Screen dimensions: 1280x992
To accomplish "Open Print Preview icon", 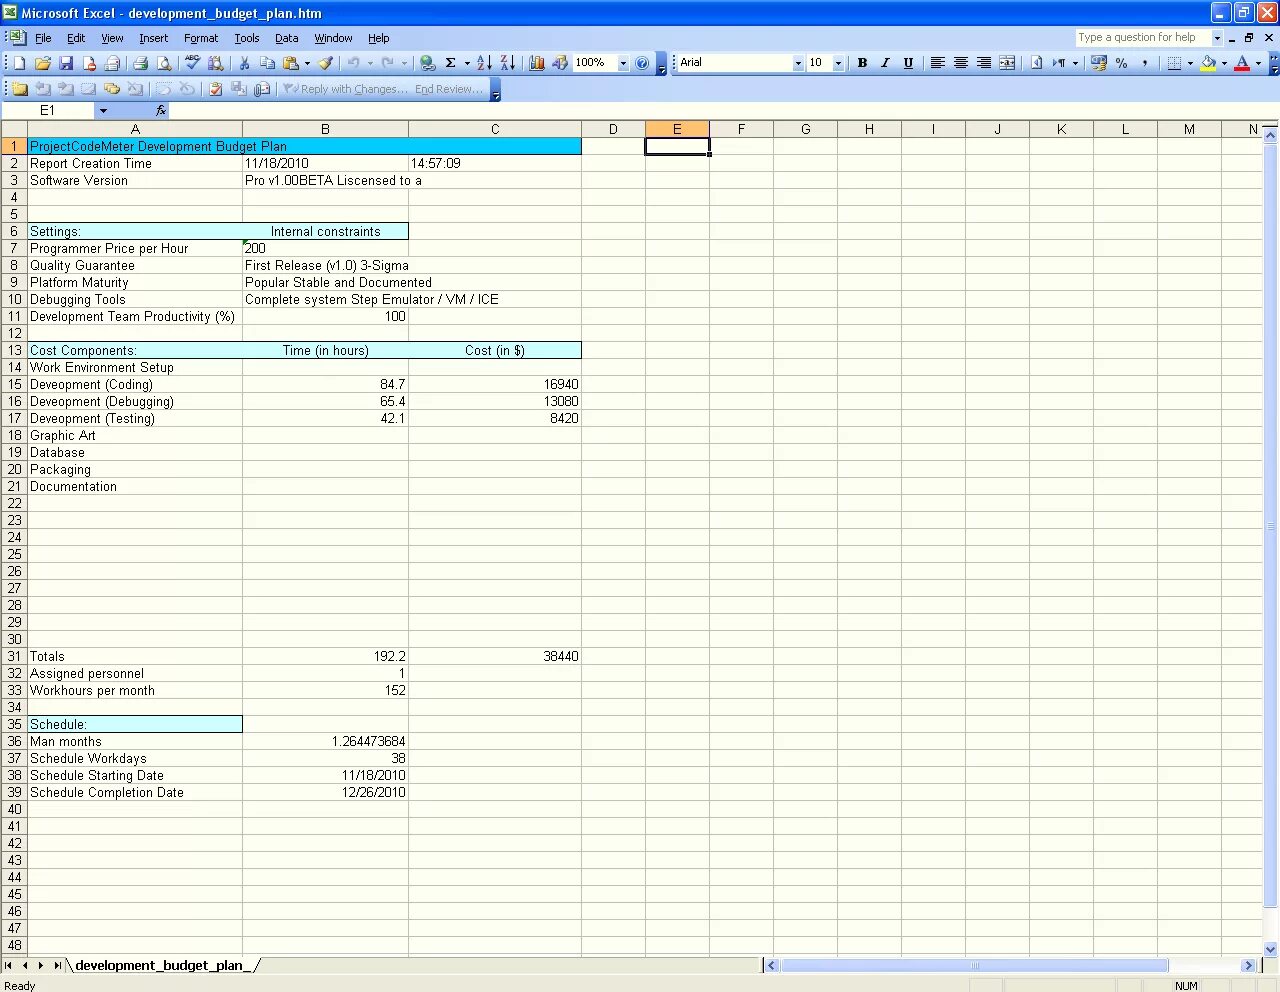I will click(164, 63).
